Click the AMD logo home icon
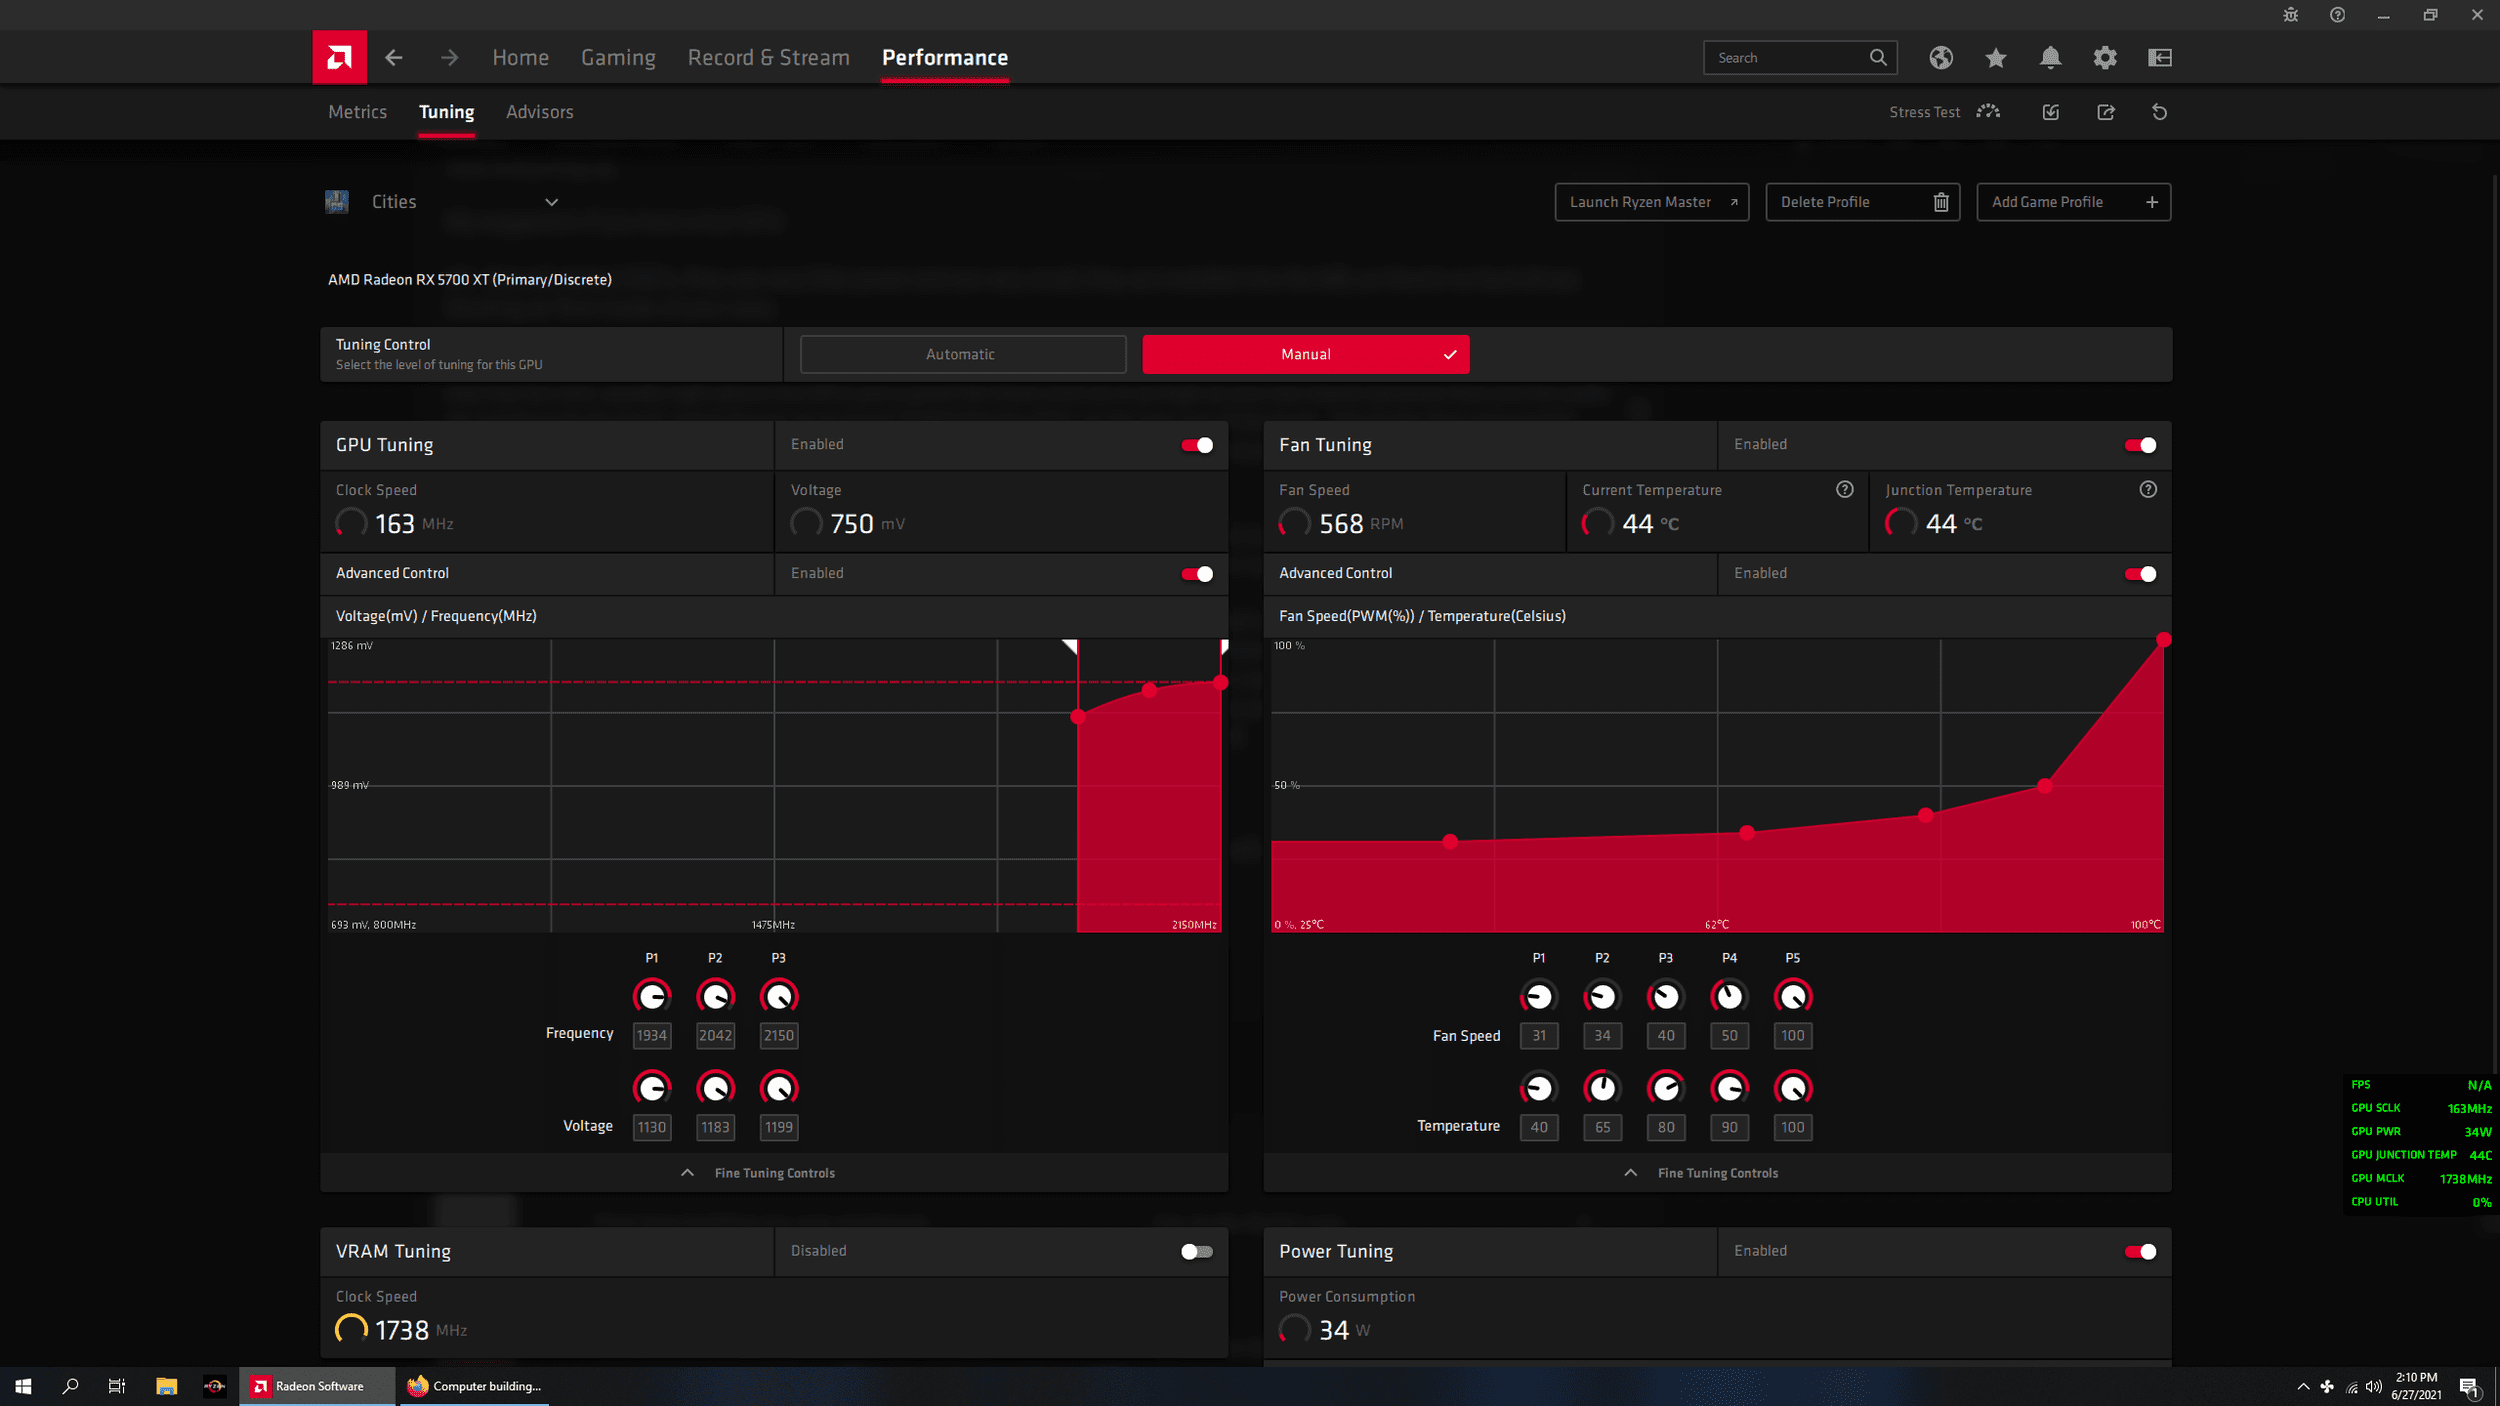The width and height of the screenshot is (2500, 1406). click(339, 57)
